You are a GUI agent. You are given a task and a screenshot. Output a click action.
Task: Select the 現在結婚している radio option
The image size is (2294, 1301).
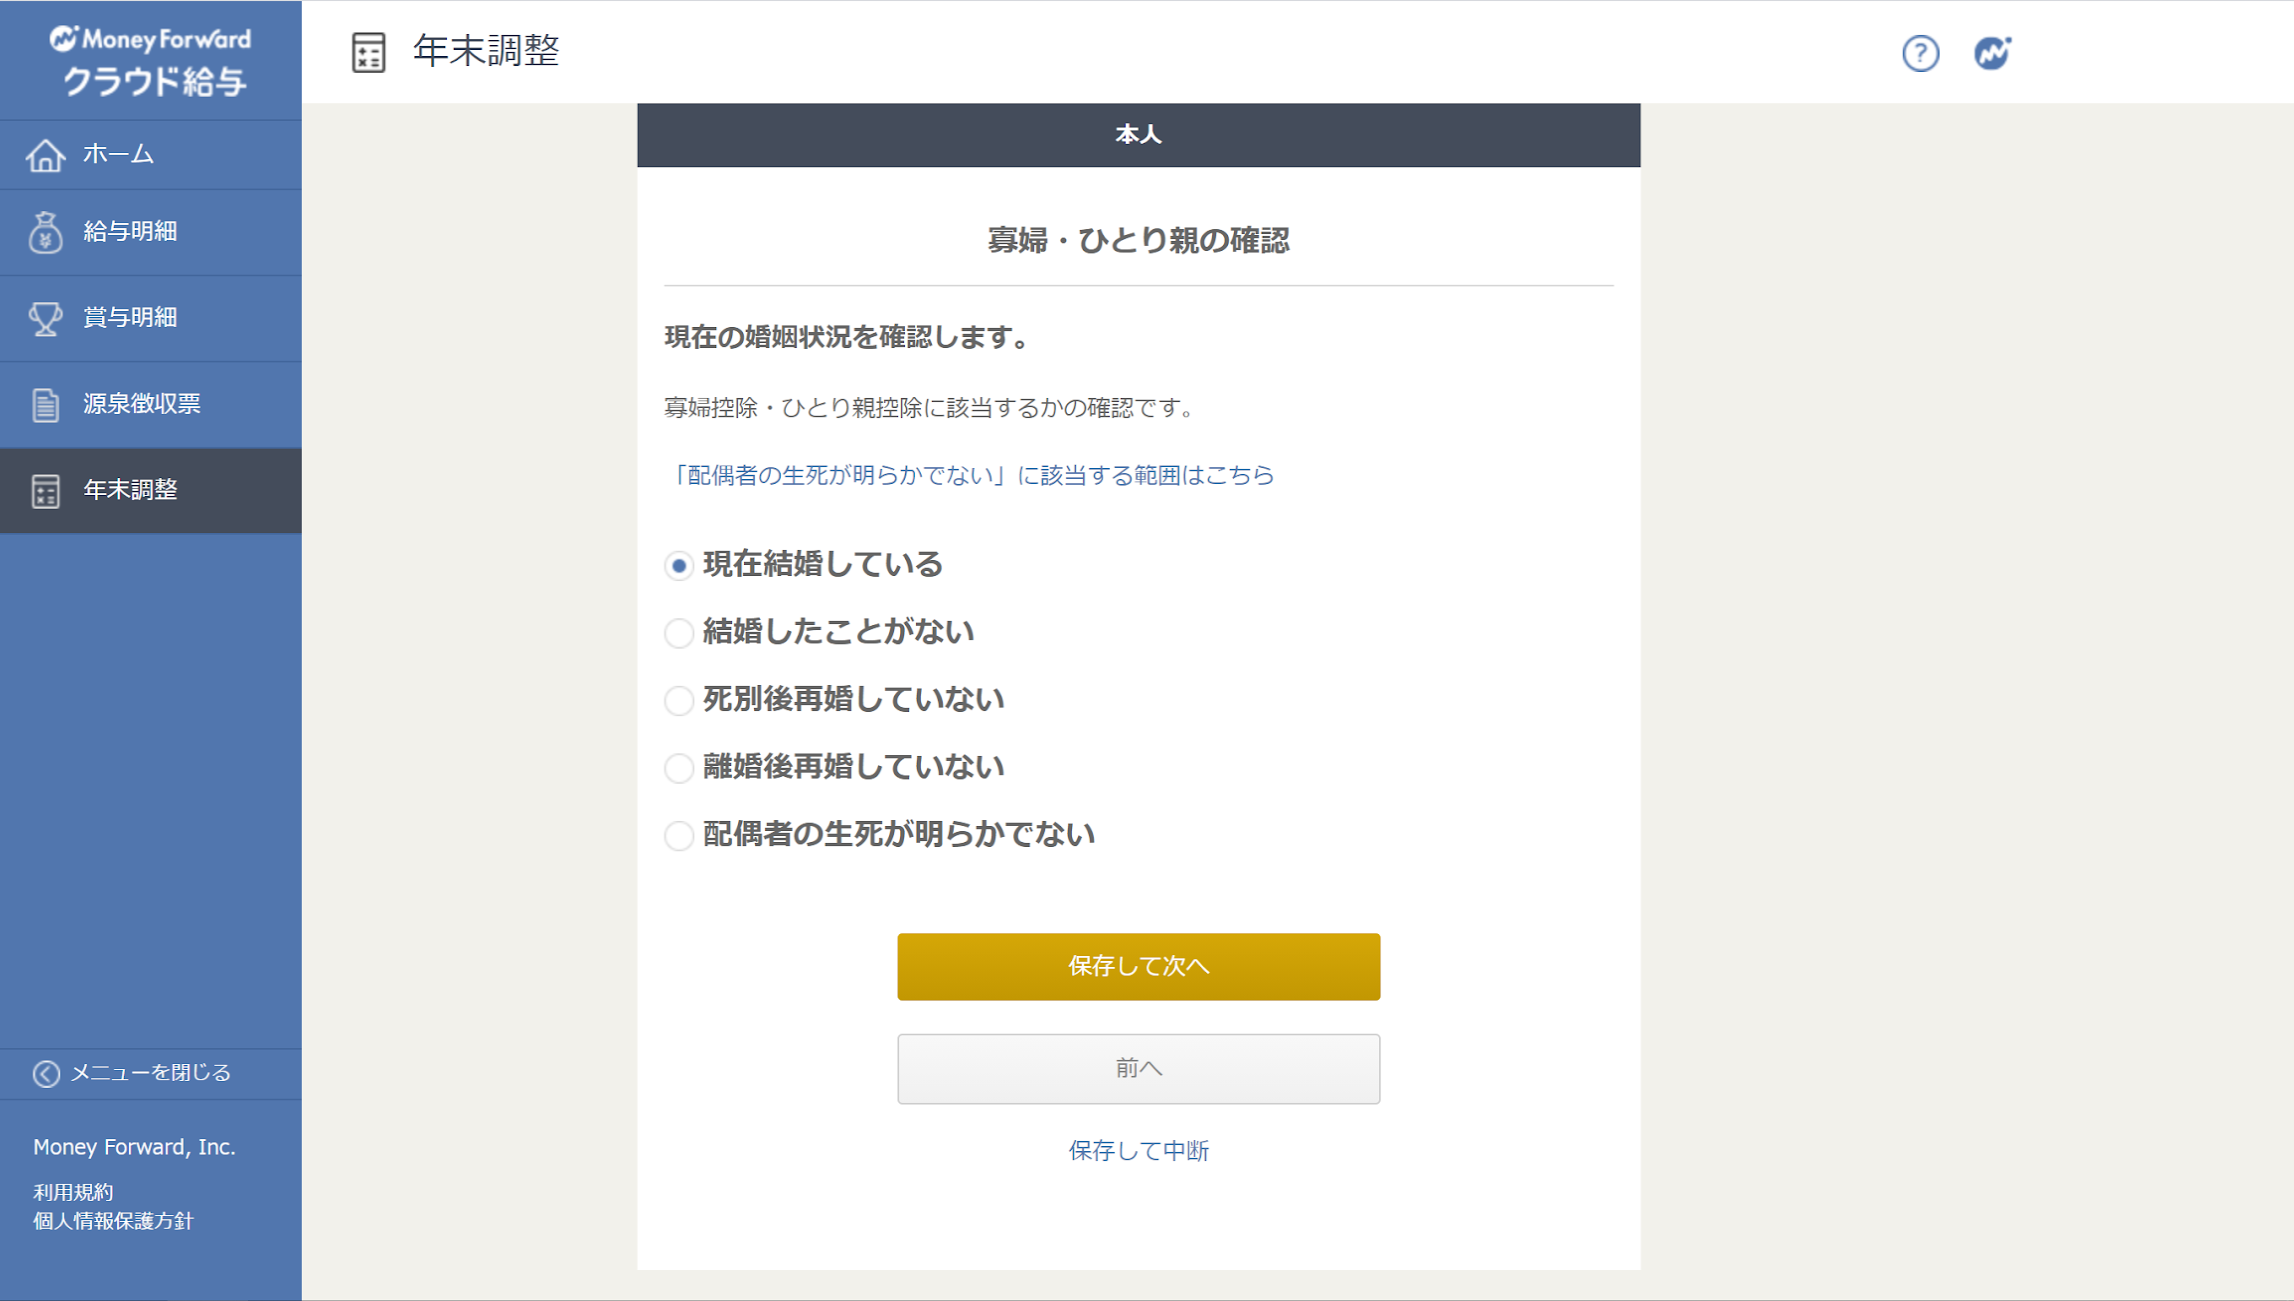tap(679, 565)
